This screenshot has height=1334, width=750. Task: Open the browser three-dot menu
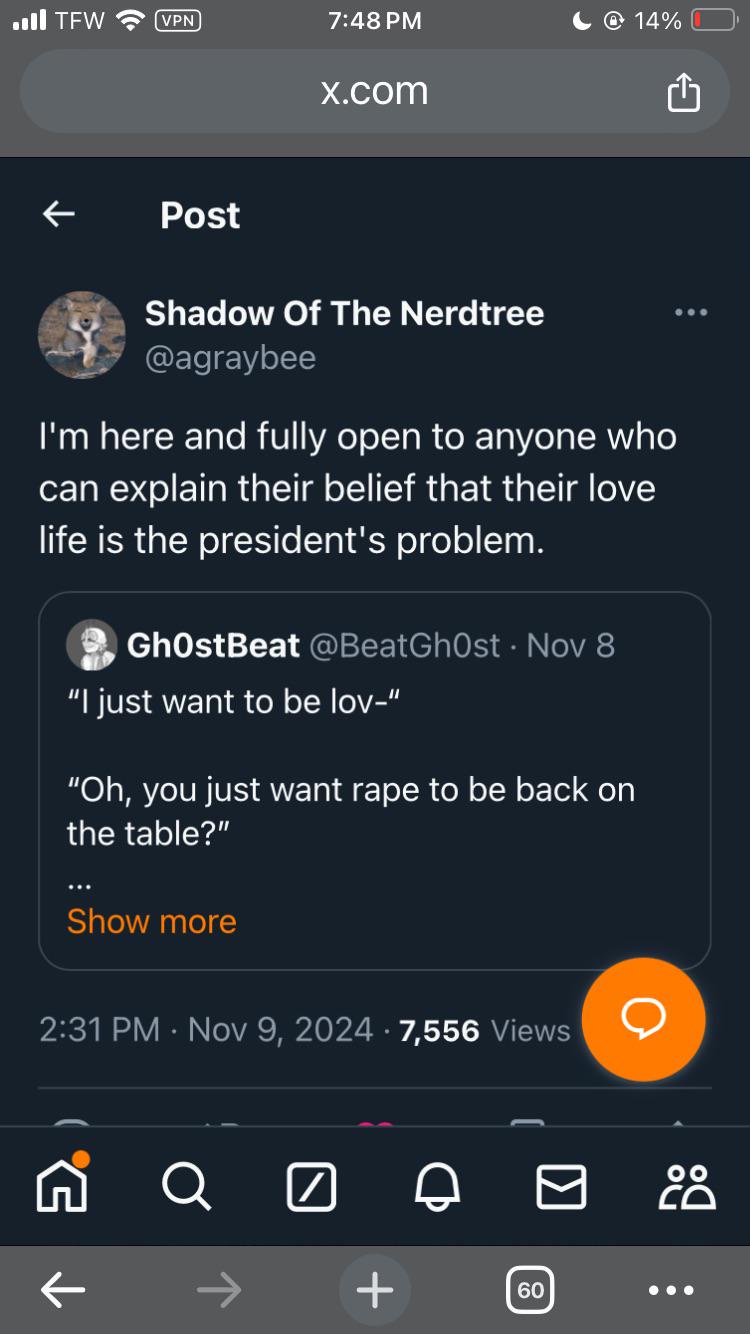point(670,1290)
